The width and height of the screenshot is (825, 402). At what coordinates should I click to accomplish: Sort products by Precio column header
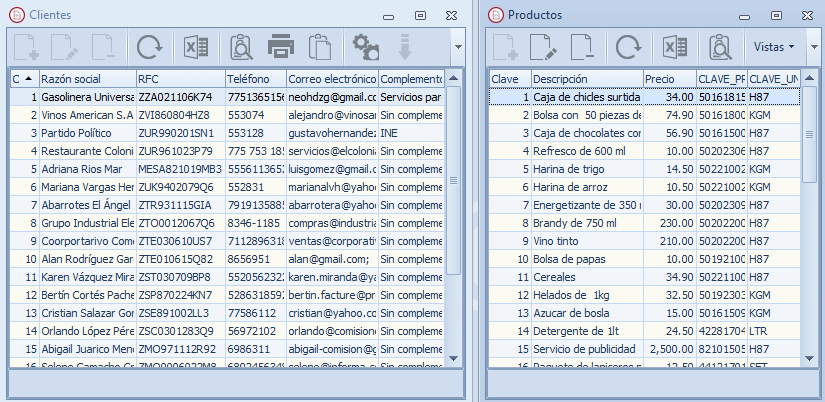point(668,79)
